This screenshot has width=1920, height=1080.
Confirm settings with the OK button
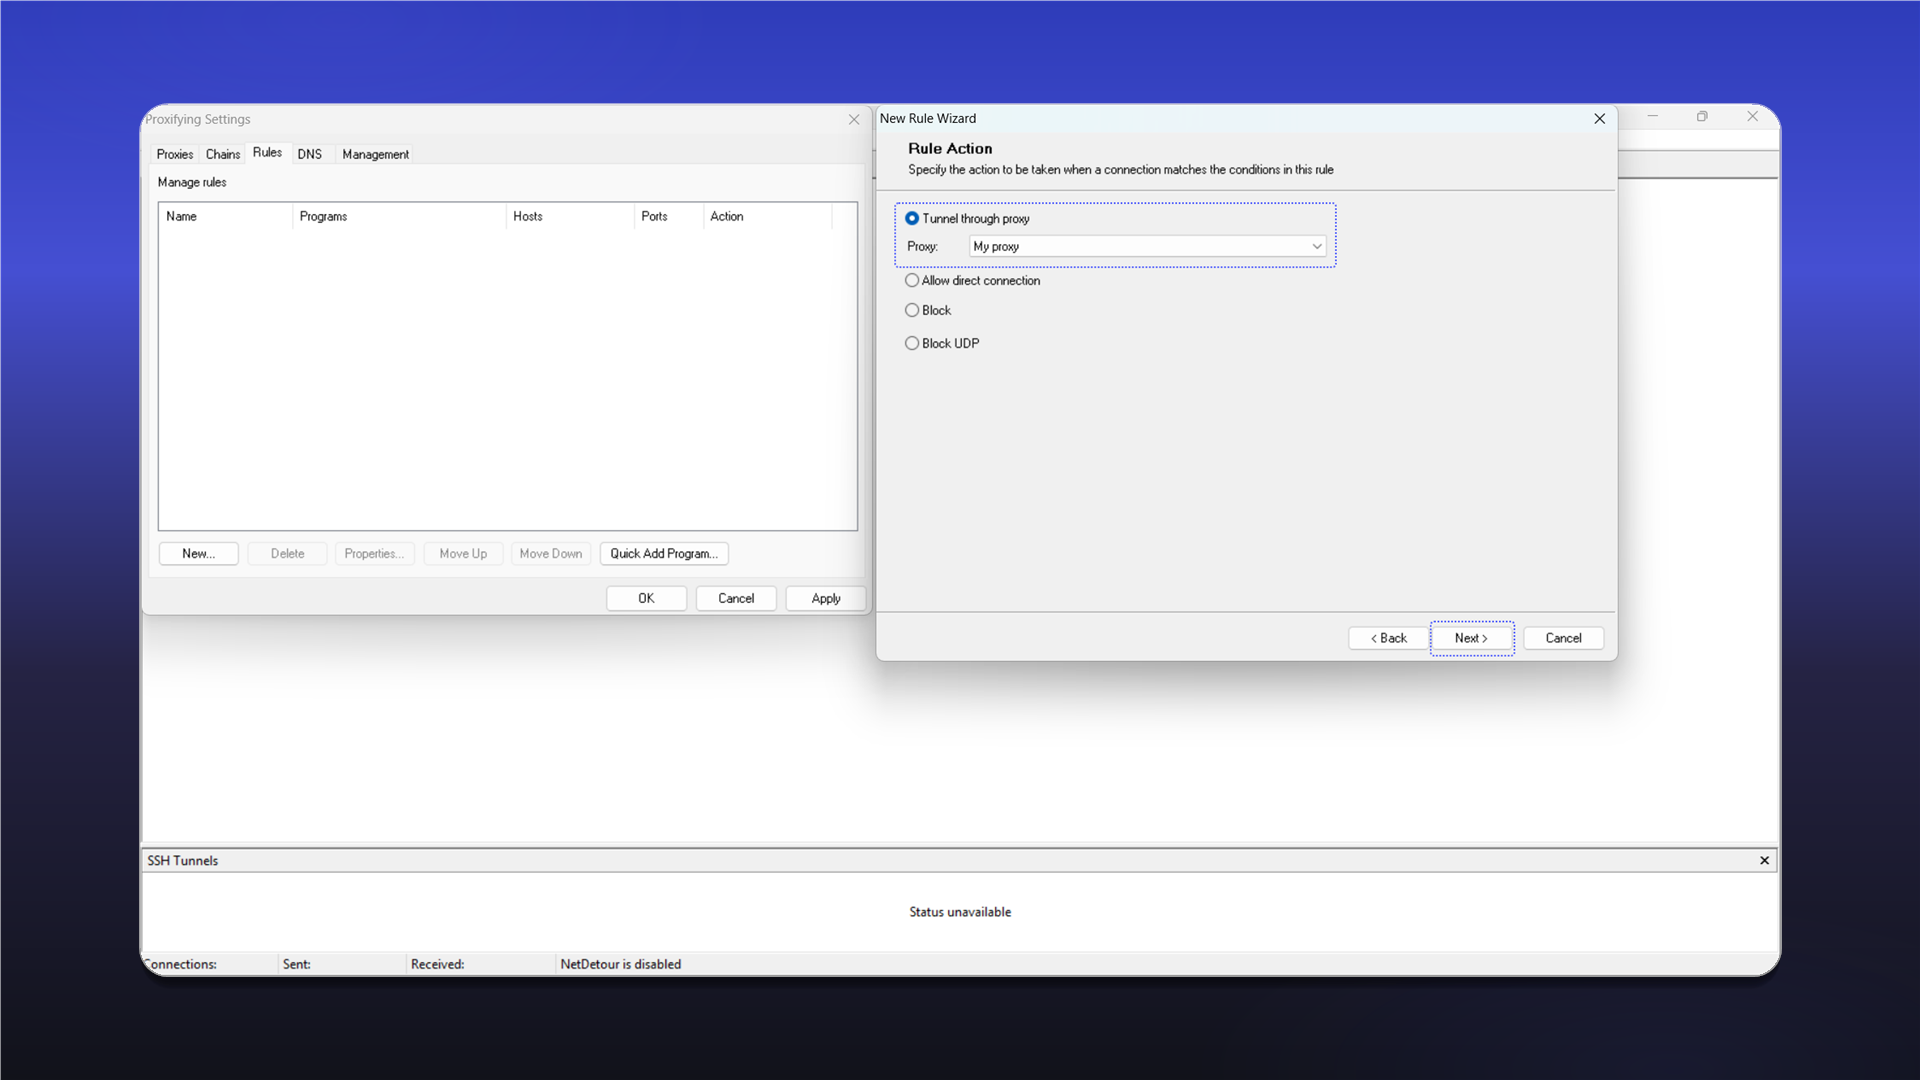point(646,598)
